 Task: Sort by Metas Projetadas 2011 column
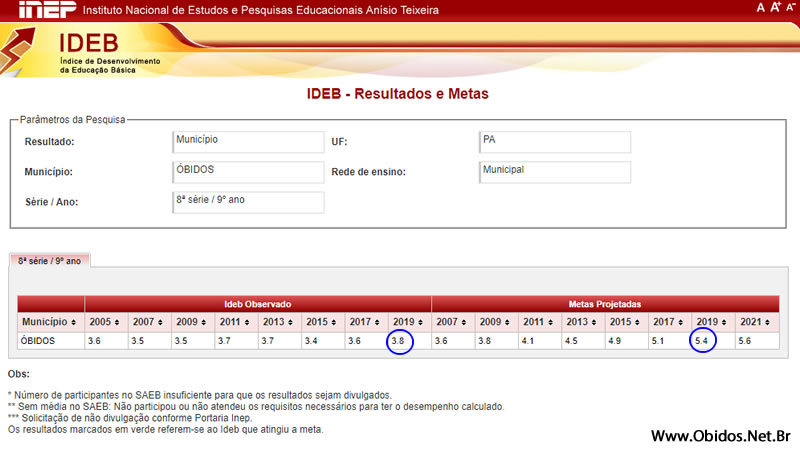(540, 322)
